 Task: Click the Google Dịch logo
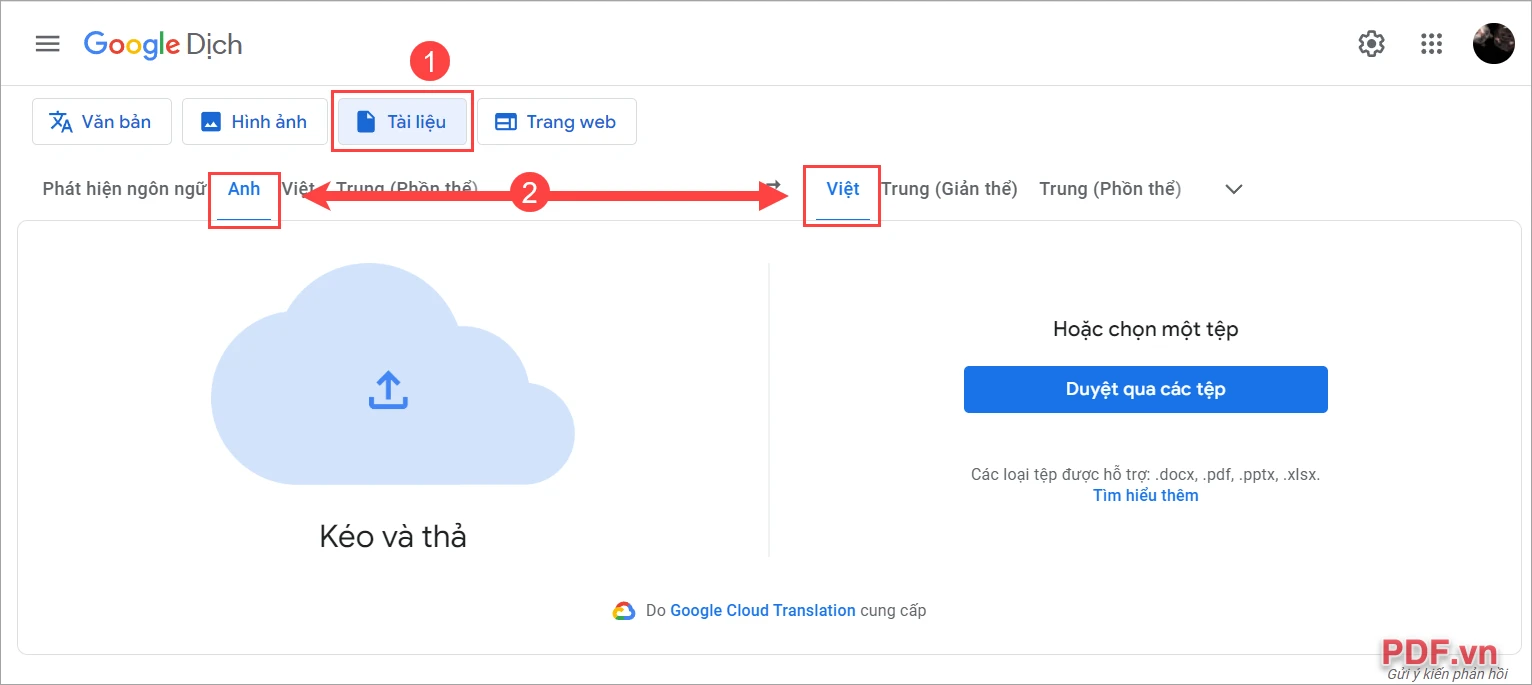(163, 44)
